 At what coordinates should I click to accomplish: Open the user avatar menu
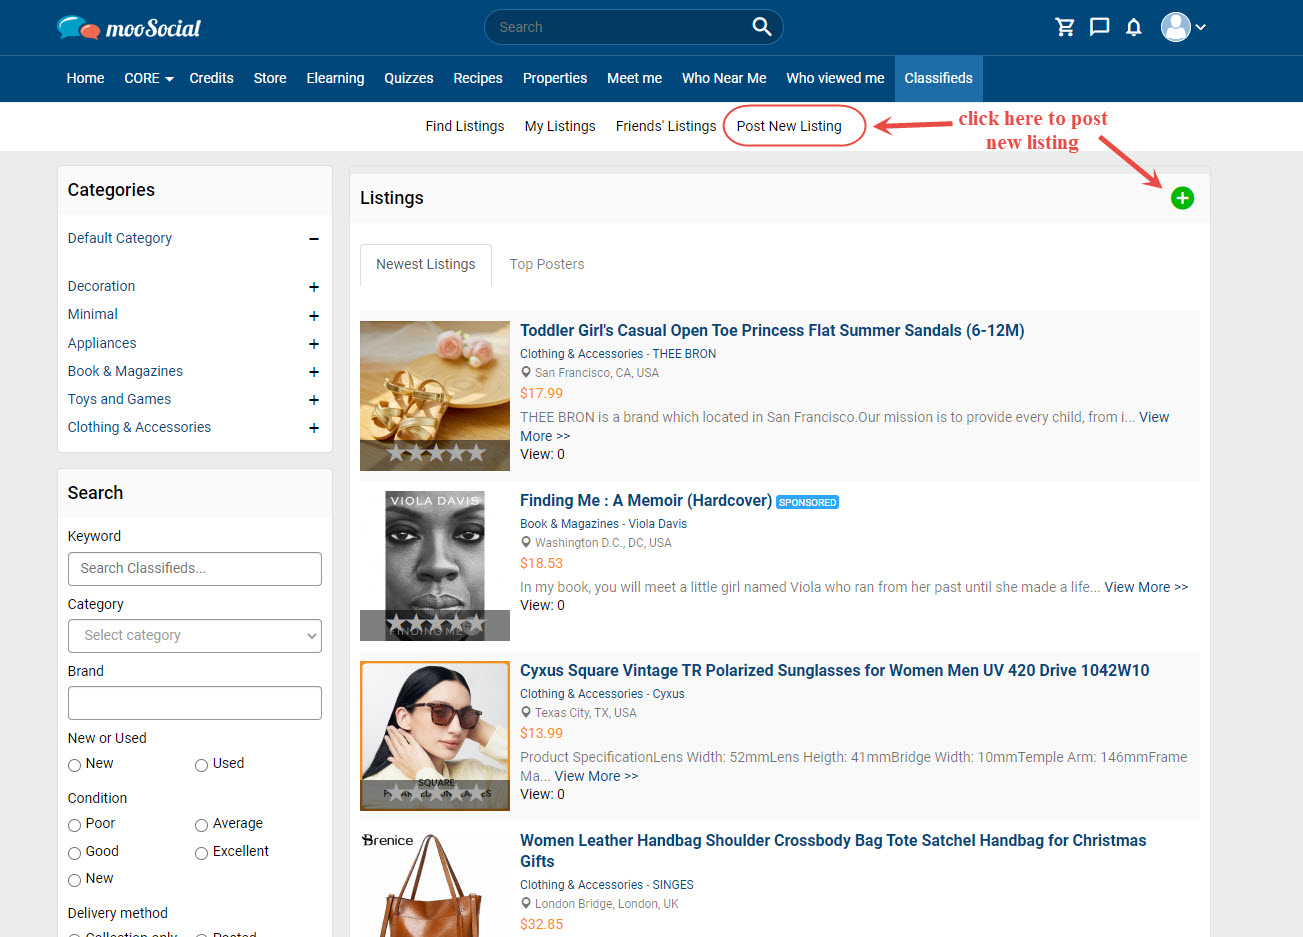point(1183,27)
